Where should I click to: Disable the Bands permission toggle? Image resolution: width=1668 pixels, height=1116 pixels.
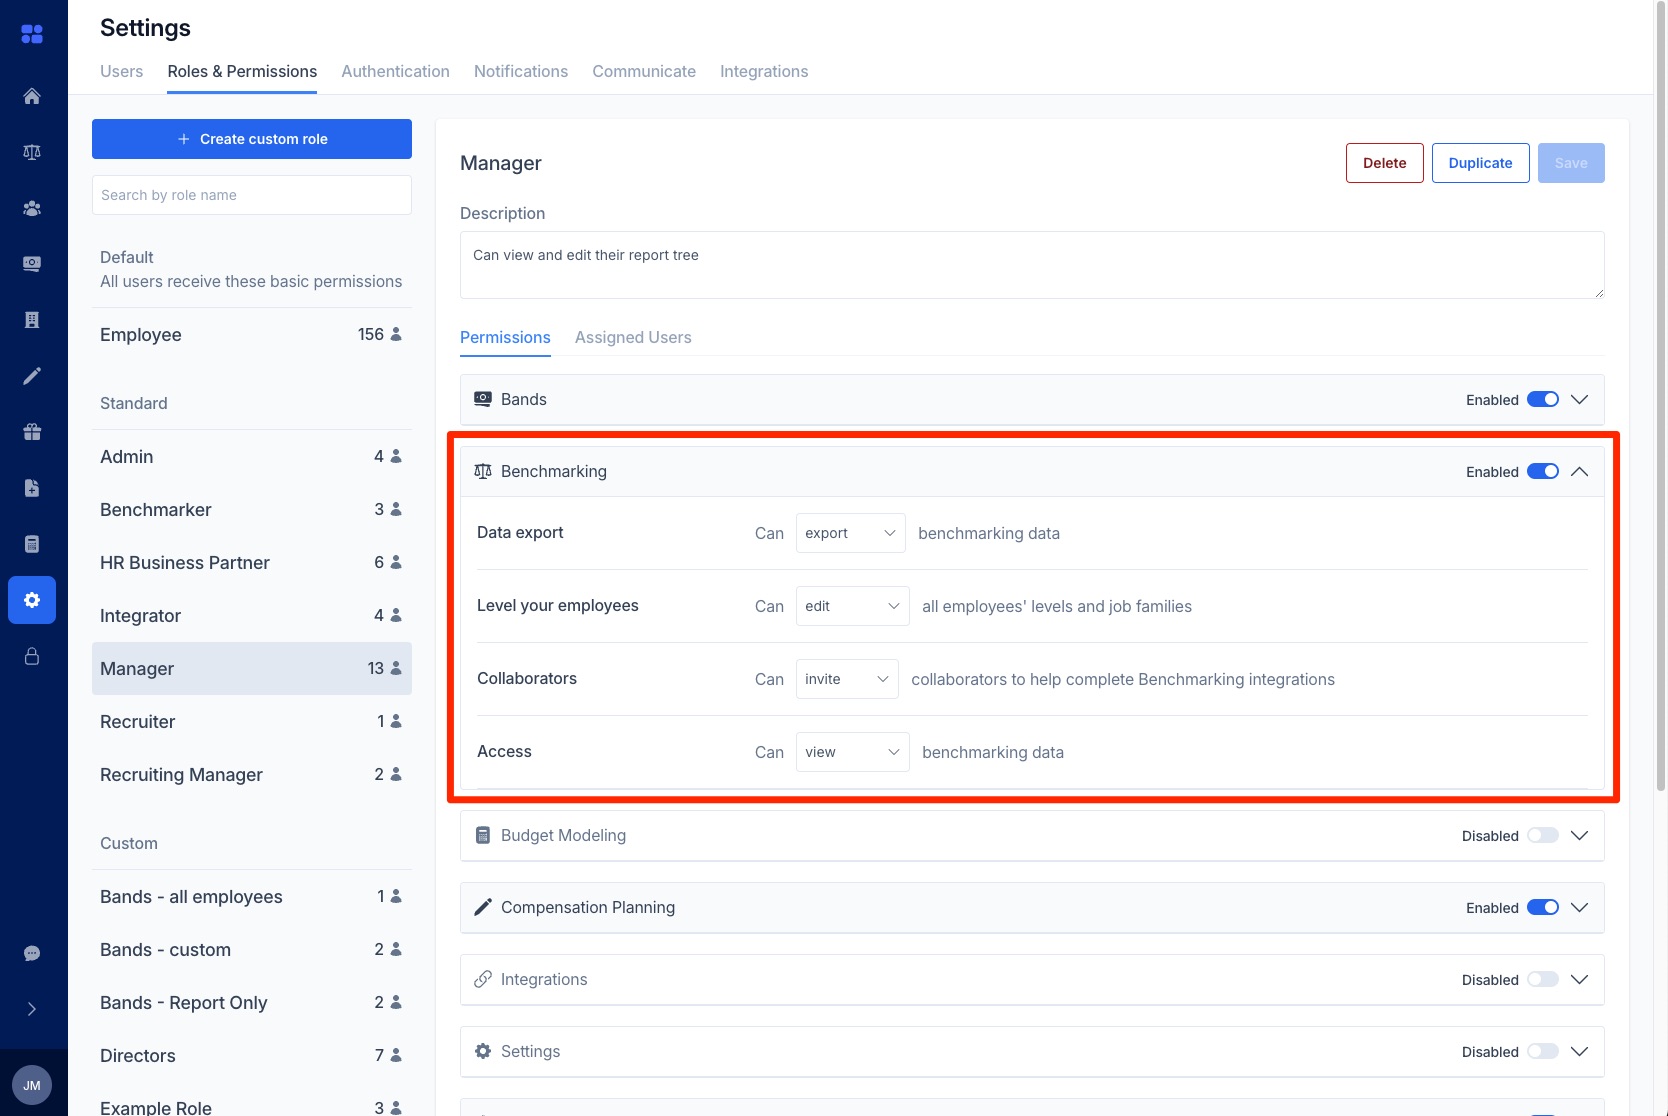click(1543, 399)
